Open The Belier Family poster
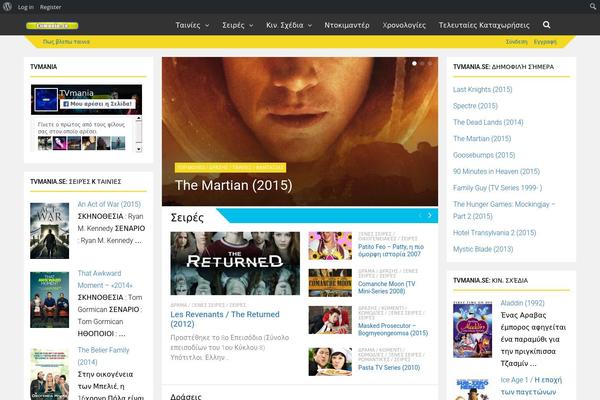 click(49, 374)
